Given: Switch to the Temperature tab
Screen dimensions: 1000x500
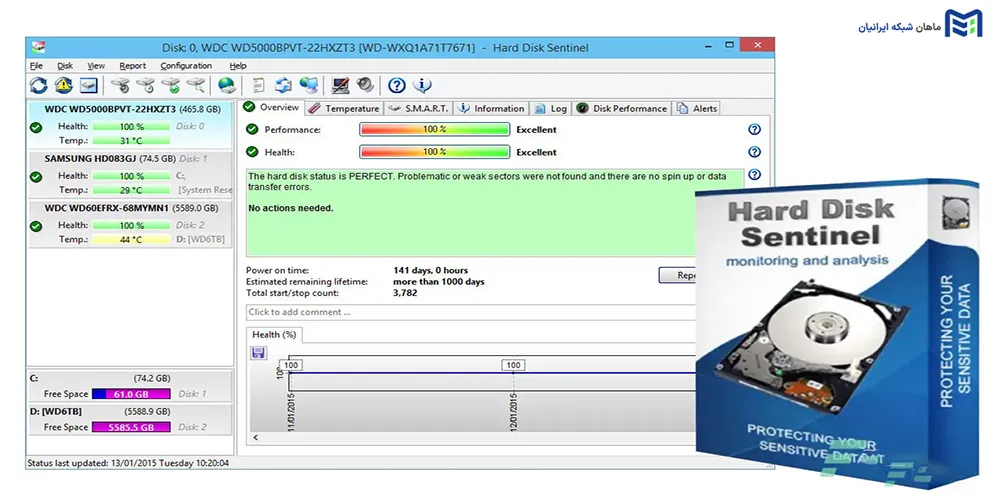Looking at the screenshot, I should [344, 108].
